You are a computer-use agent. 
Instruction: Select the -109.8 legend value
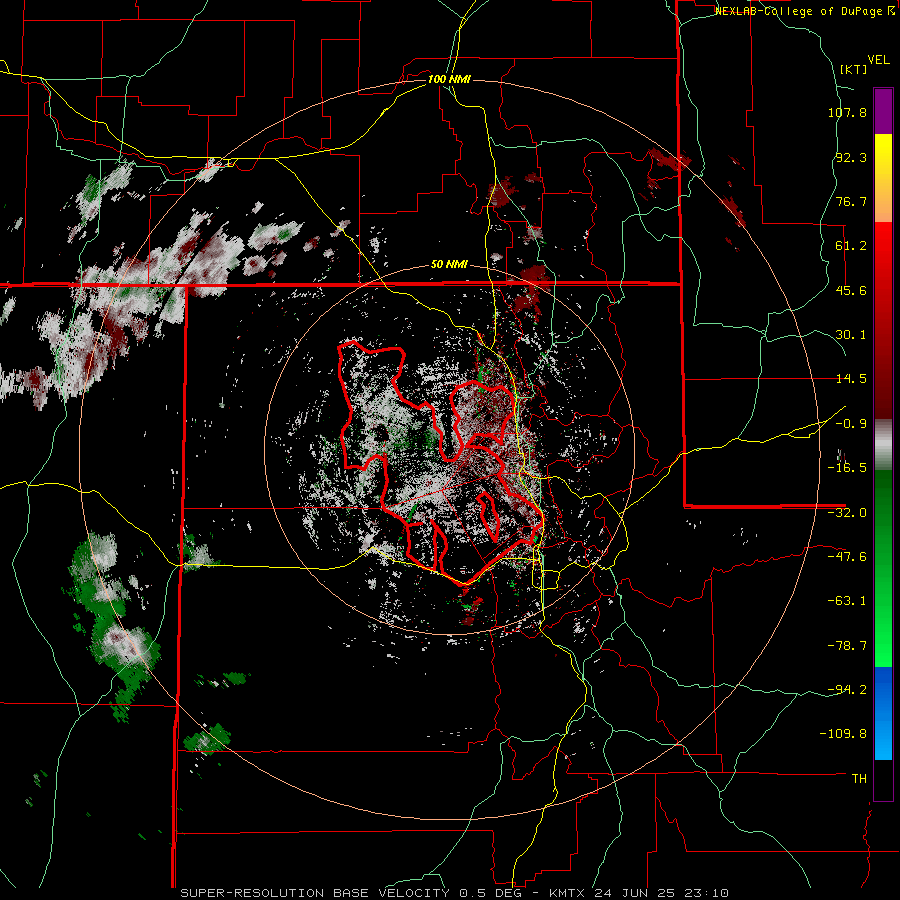(843, 734)
